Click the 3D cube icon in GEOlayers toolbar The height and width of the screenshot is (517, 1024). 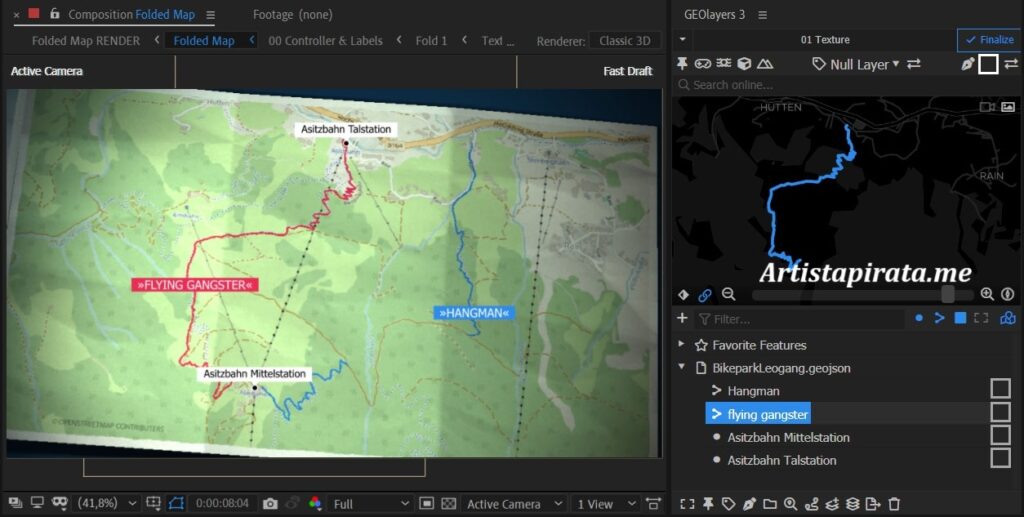[x=744, y=63]
